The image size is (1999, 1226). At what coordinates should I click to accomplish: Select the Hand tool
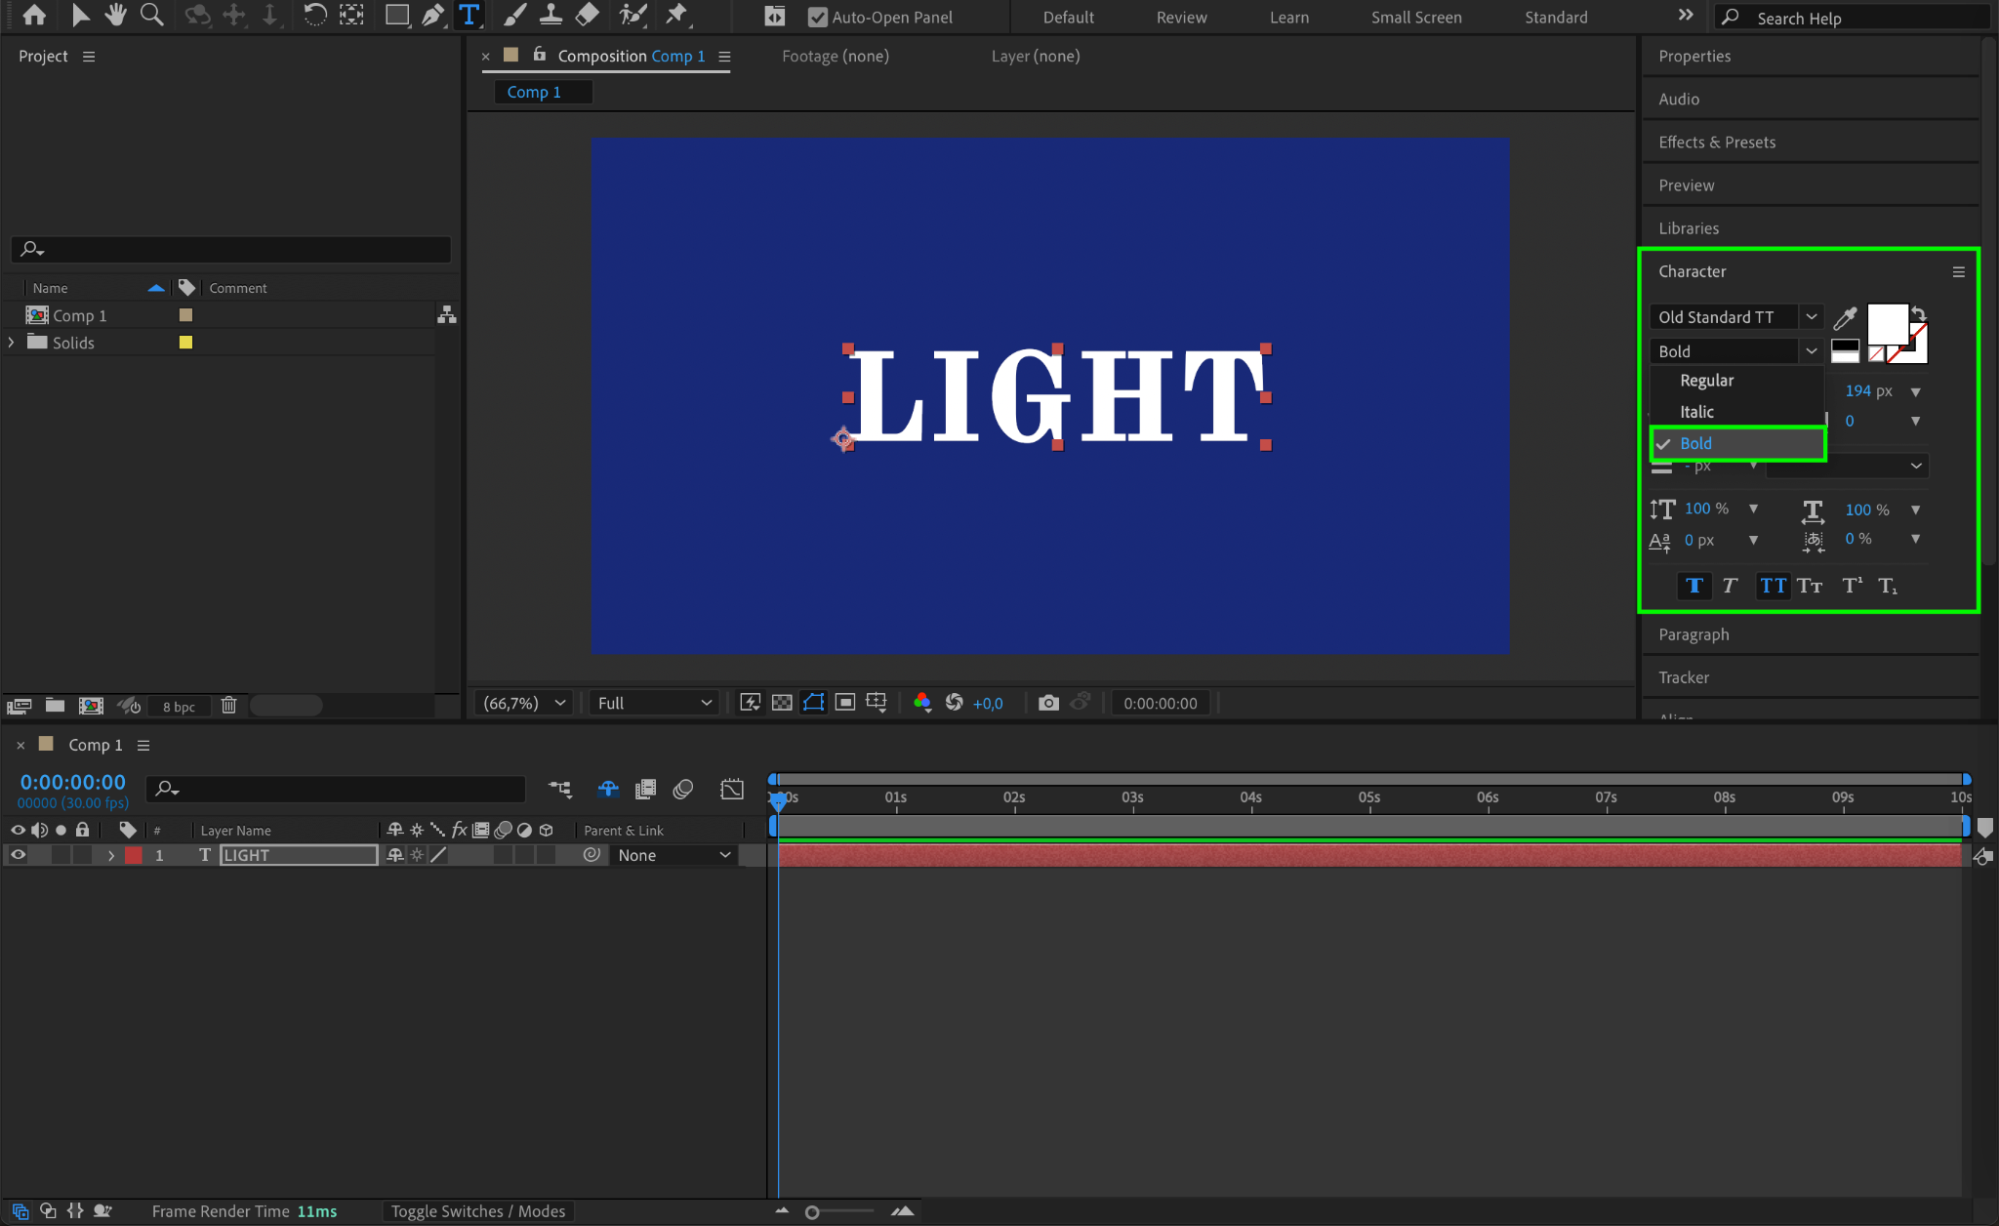[116, 15]
